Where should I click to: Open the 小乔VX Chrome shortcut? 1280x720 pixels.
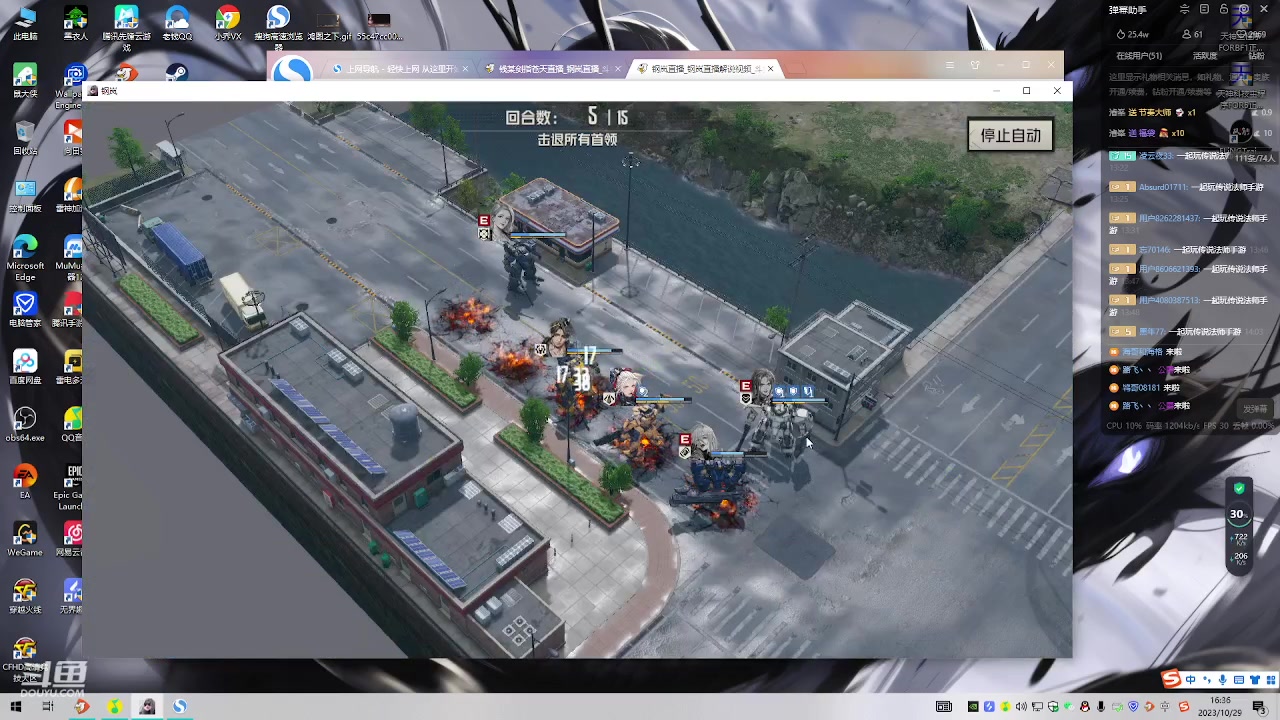click(x=228, y=23)
